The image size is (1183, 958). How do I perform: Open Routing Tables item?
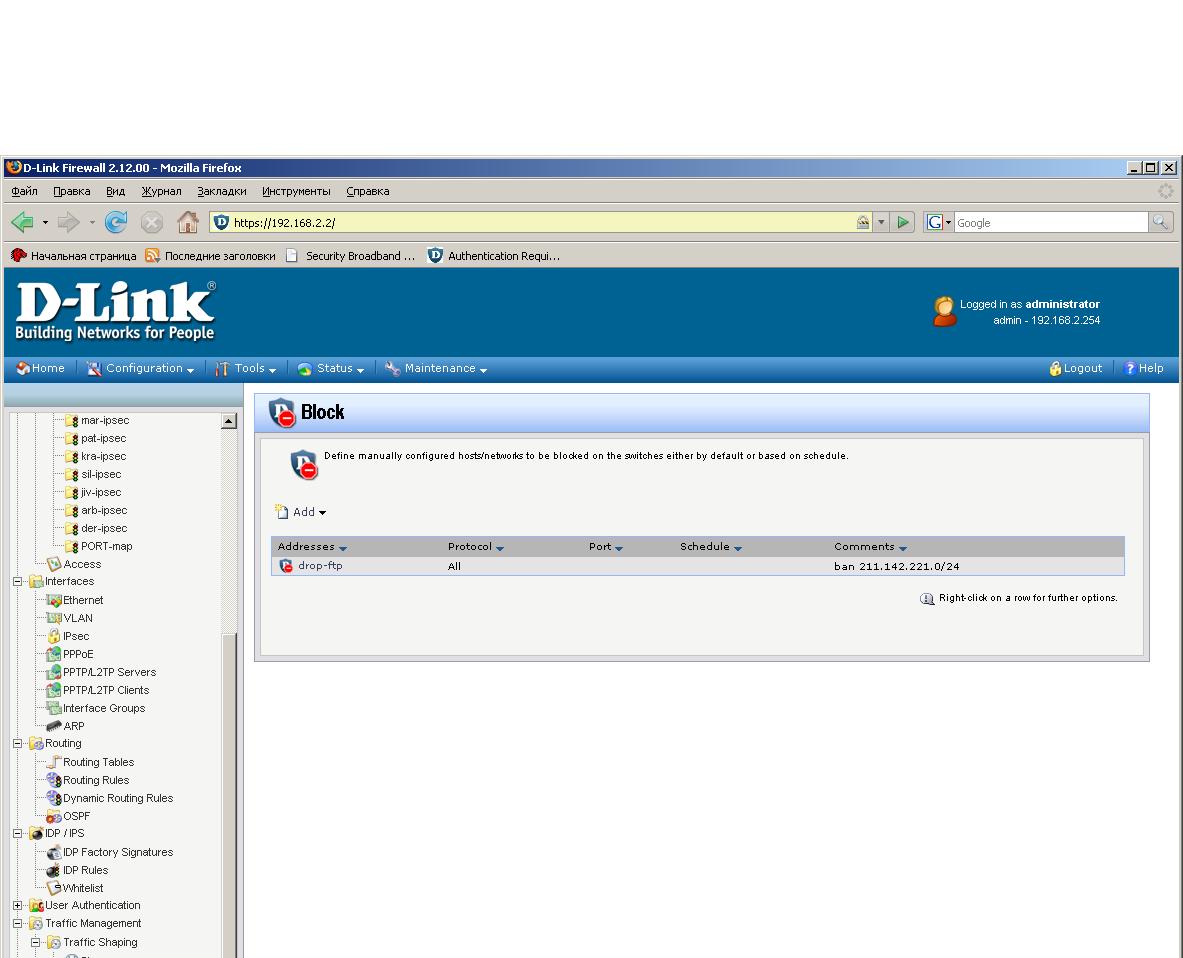tap(98, 763)
